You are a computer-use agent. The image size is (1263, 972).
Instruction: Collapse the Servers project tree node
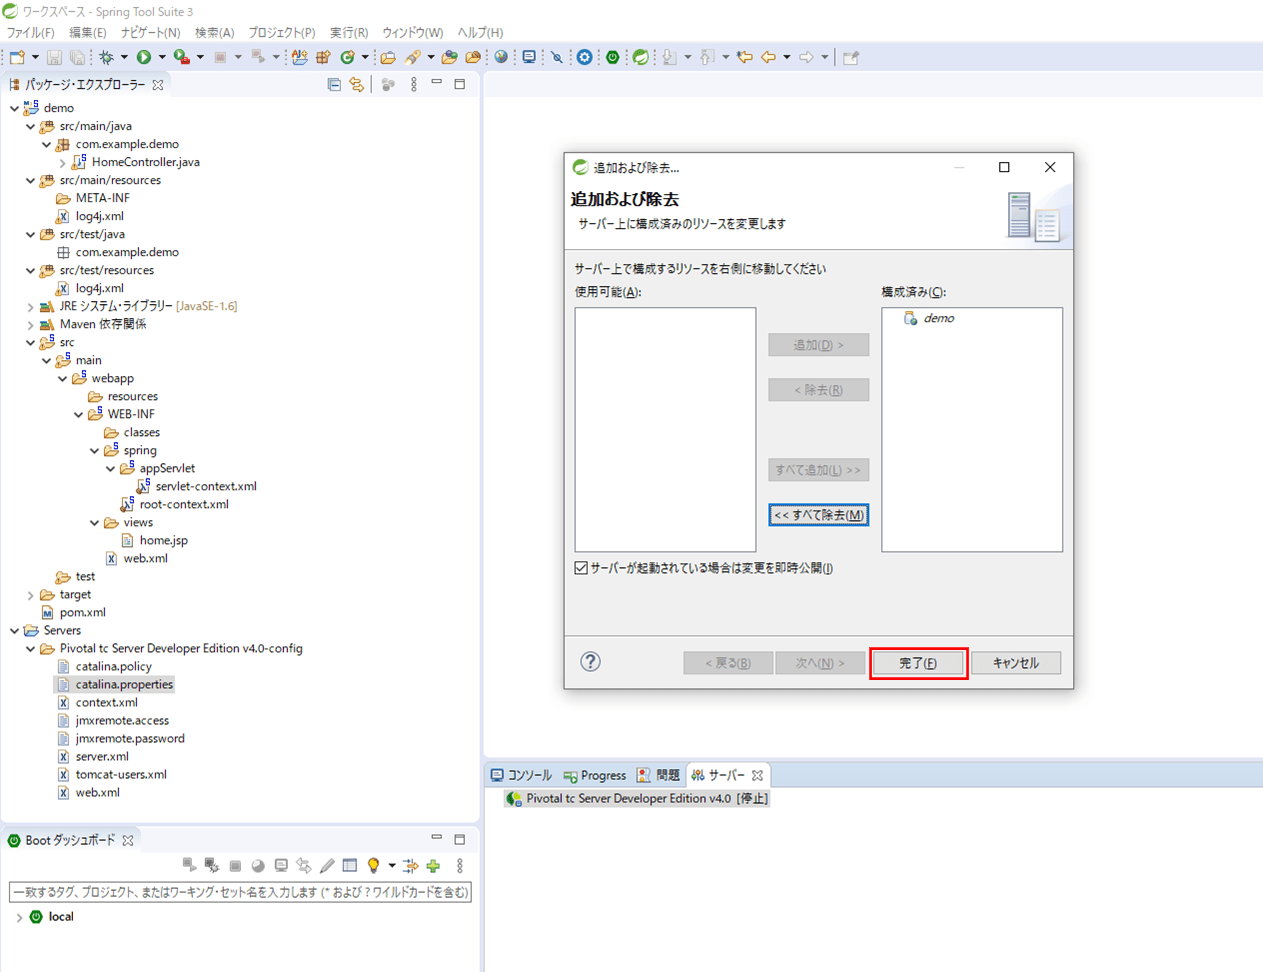click(15, 631)
